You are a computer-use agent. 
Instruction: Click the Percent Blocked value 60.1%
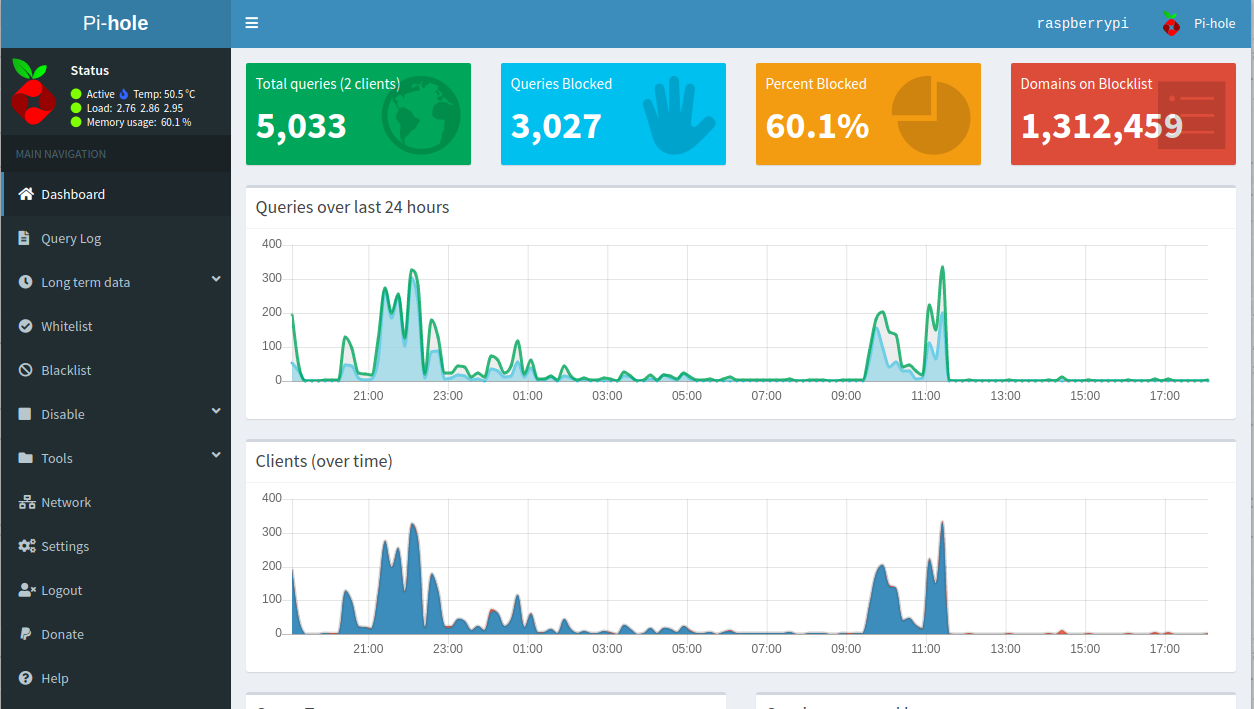pyautogui.click(x=817, y=126)
